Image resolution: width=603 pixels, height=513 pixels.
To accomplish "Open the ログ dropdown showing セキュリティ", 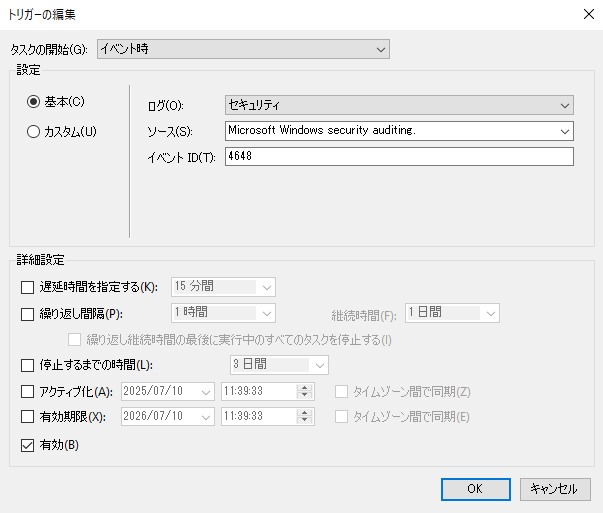I will point(399,105).
